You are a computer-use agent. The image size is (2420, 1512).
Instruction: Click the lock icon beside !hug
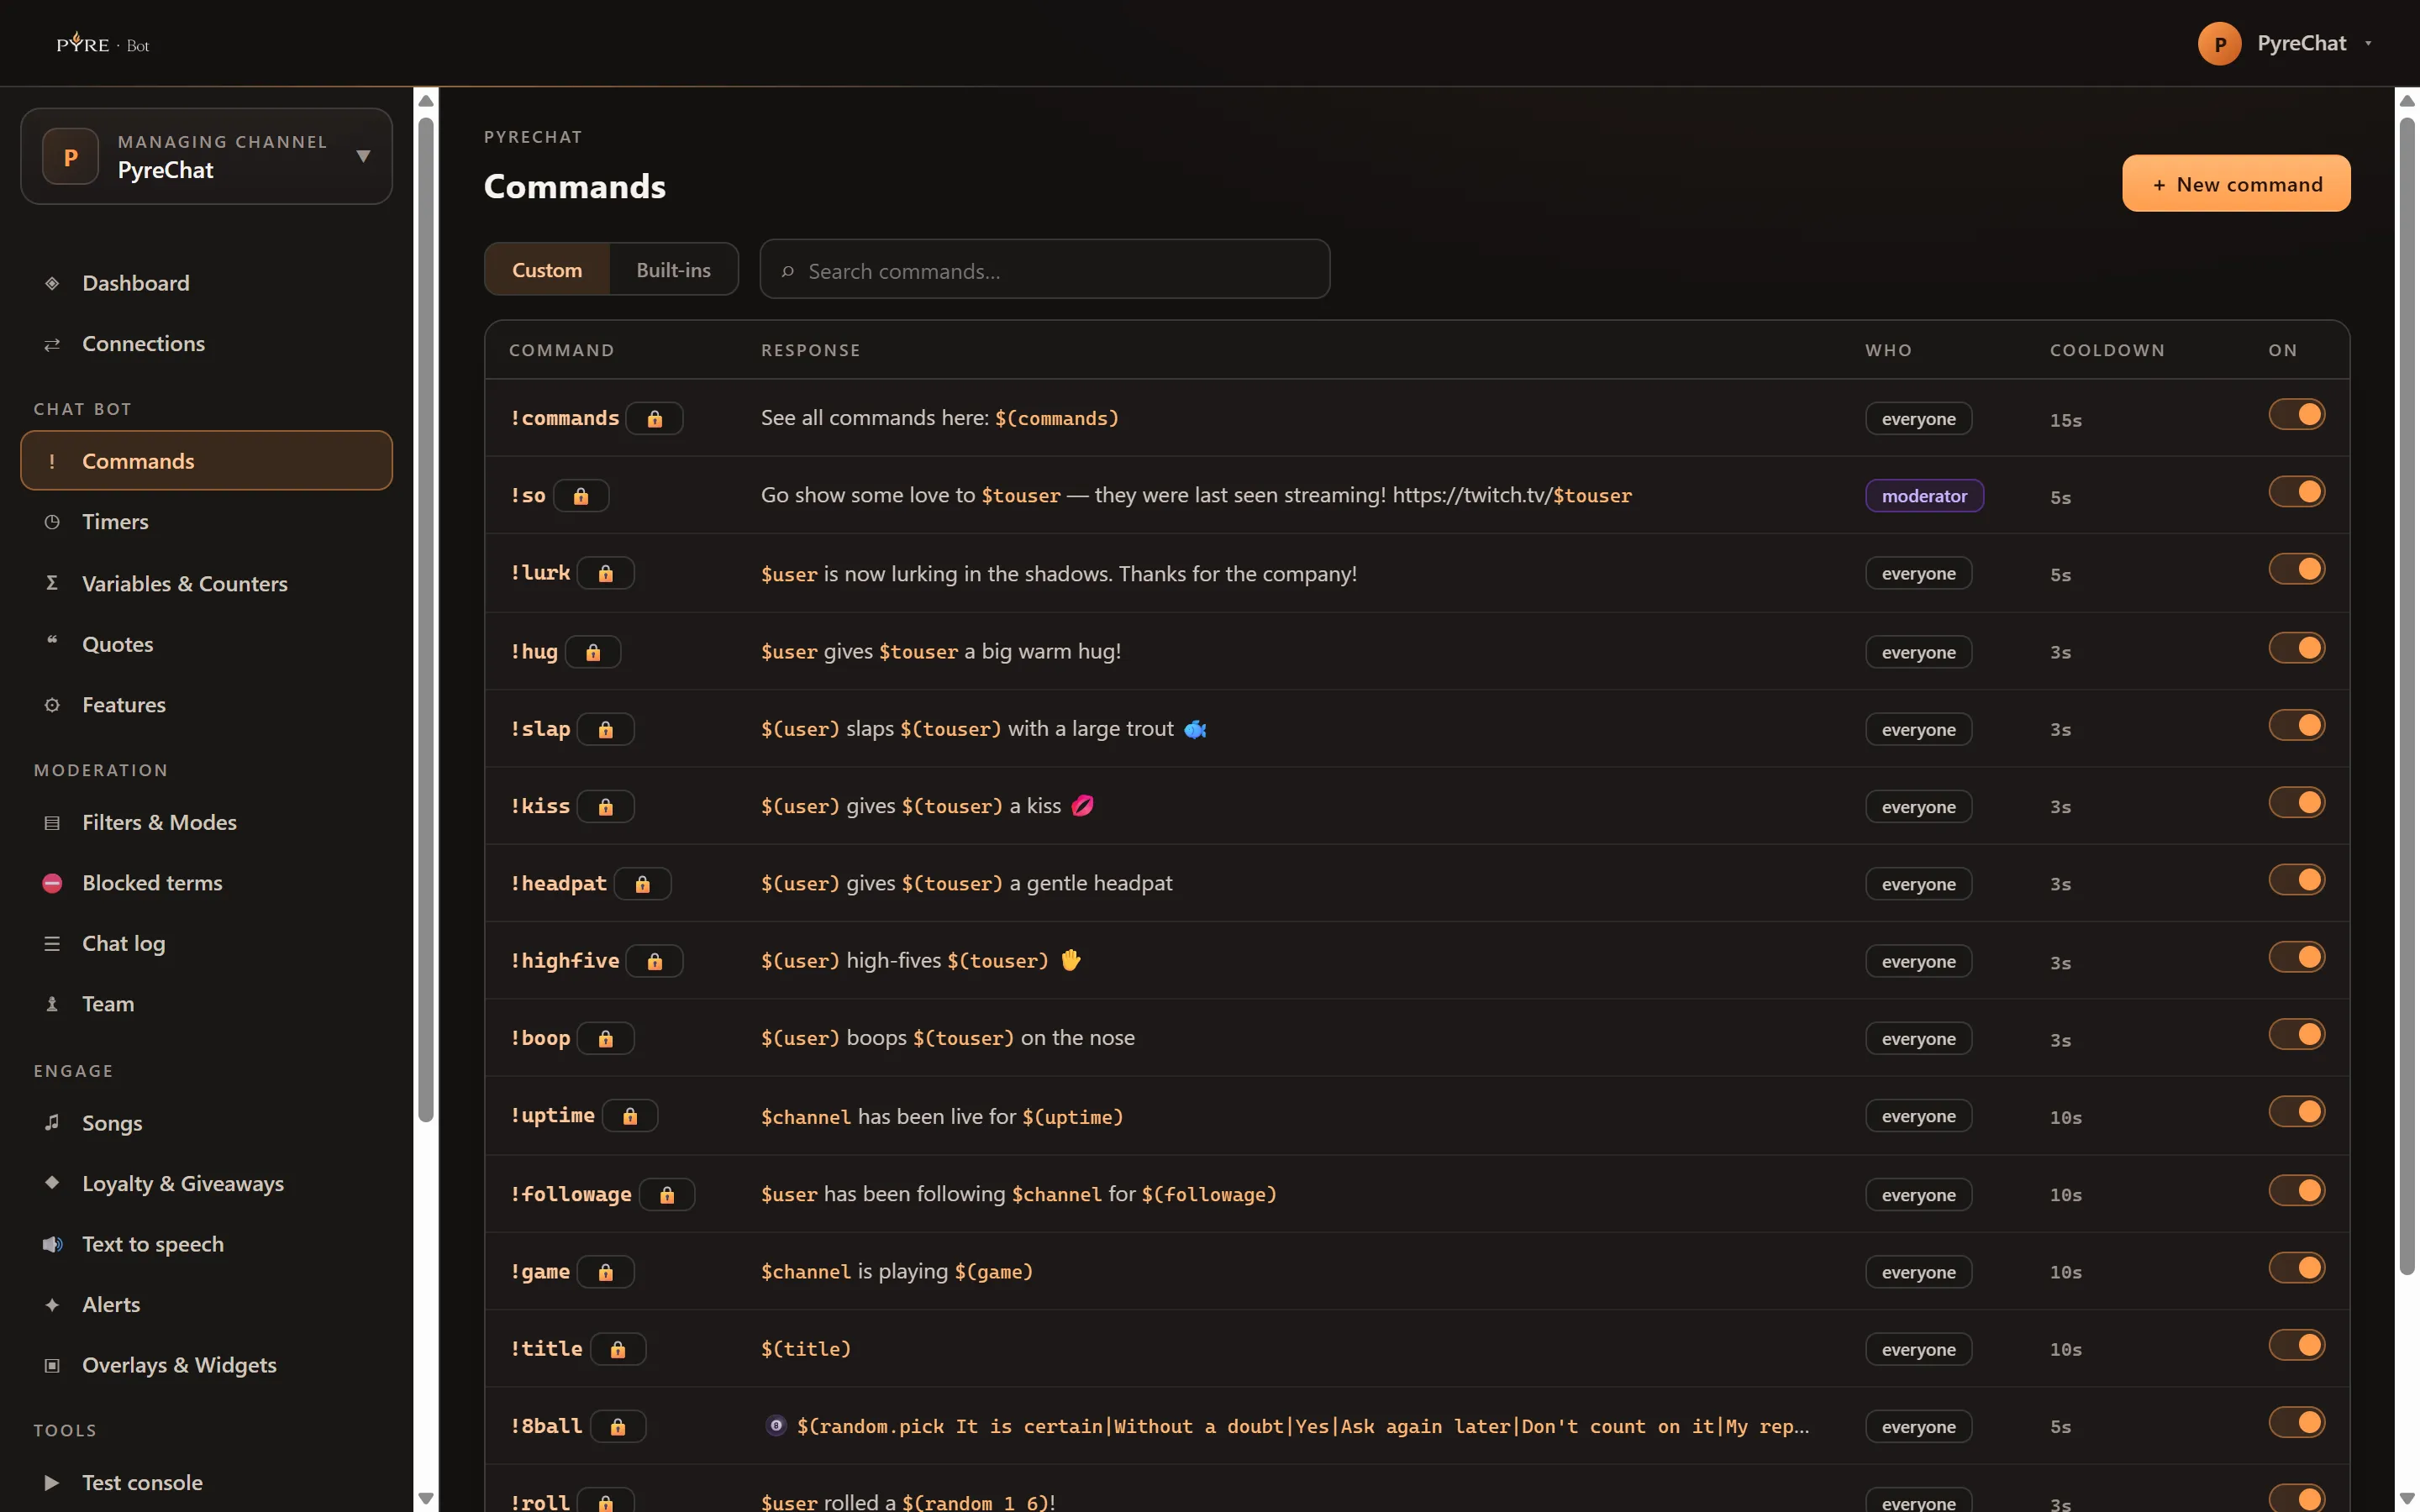coord(593,652)
